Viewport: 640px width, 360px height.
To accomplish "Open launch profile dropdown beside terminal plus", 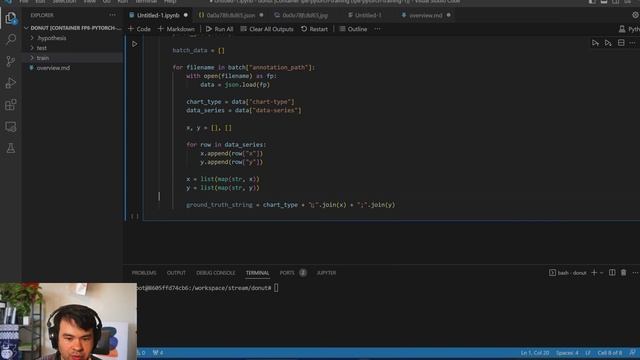I will (x=602, y=272).
